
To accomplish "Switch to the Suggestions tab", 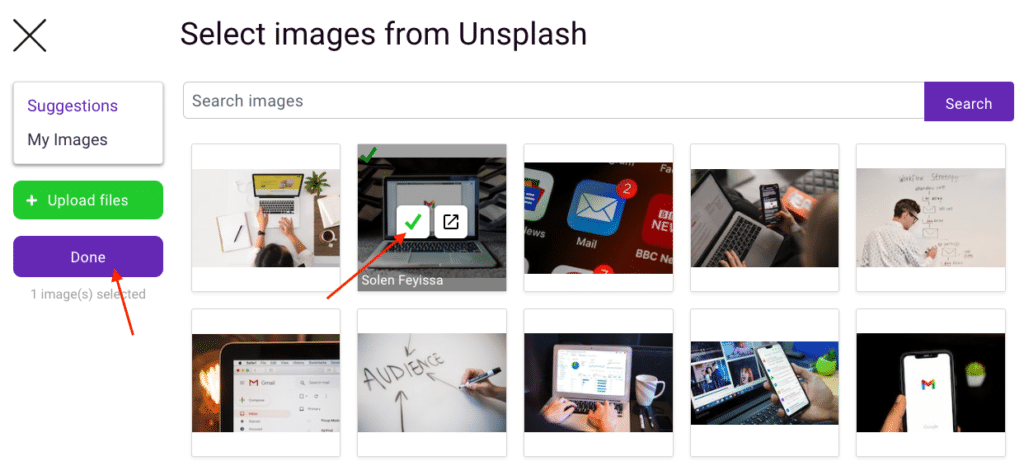I will pos(72,106).
